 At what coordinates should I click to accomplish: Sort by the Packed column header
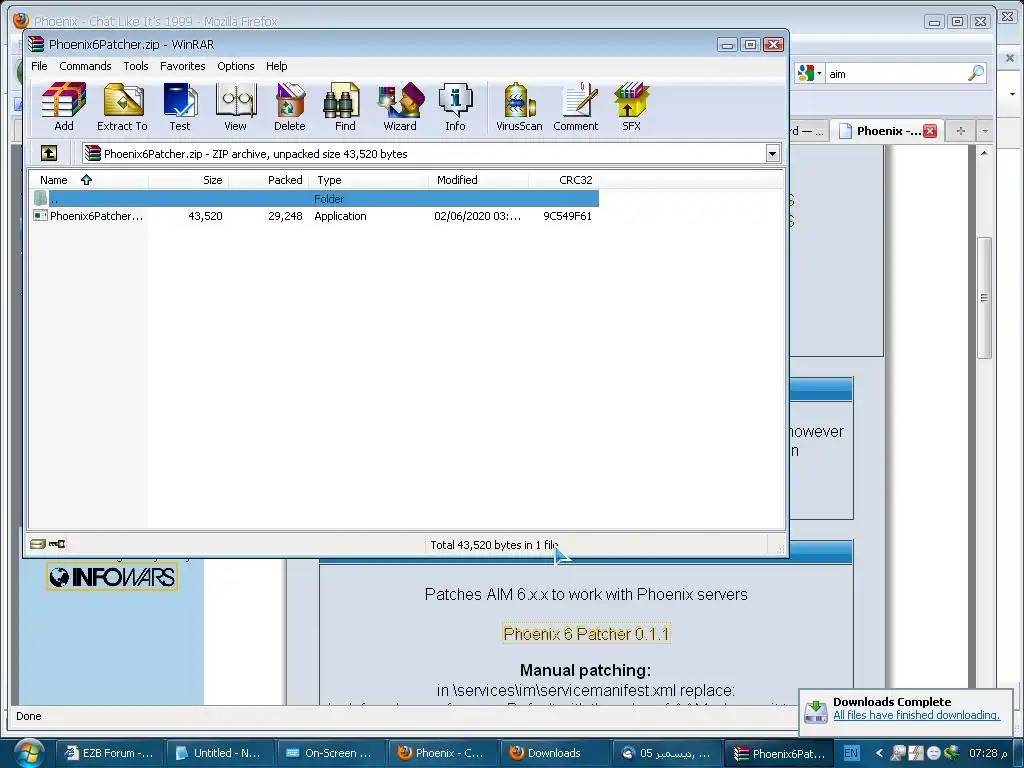pos(268,180)
